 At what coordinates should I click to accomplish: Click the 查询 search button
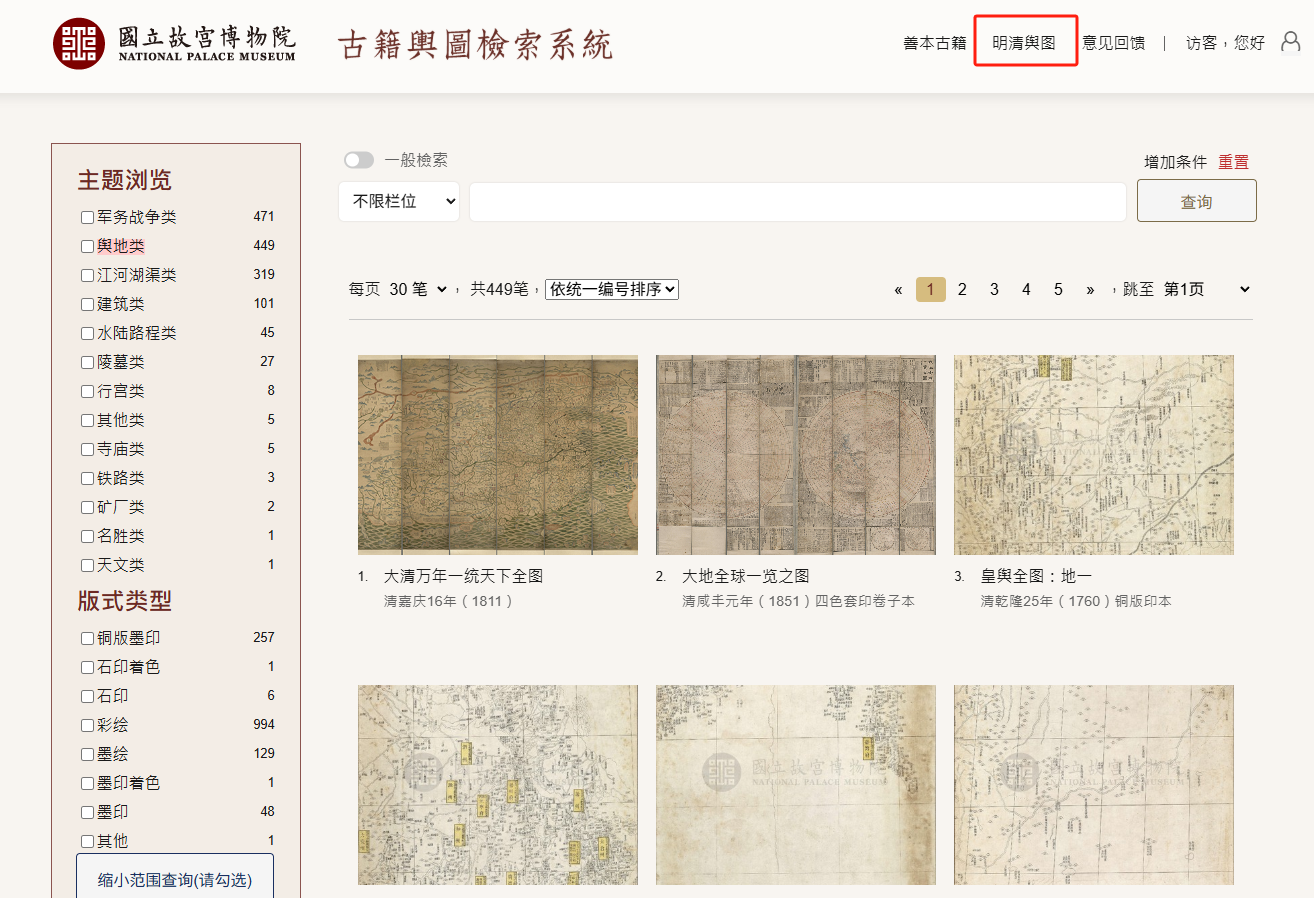1196,201
